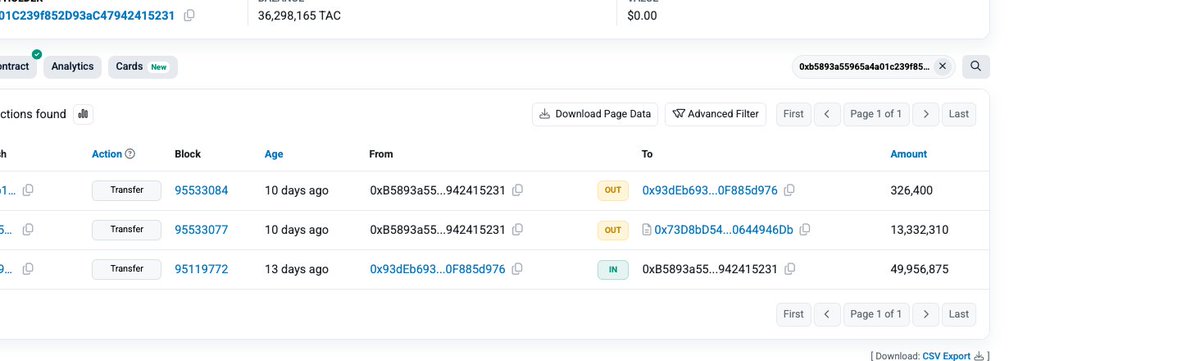This screenshot has height=361, width=1200.
Task: Copy From address 0x93dEb693 in 95119772 row
Action: point(517,269)
